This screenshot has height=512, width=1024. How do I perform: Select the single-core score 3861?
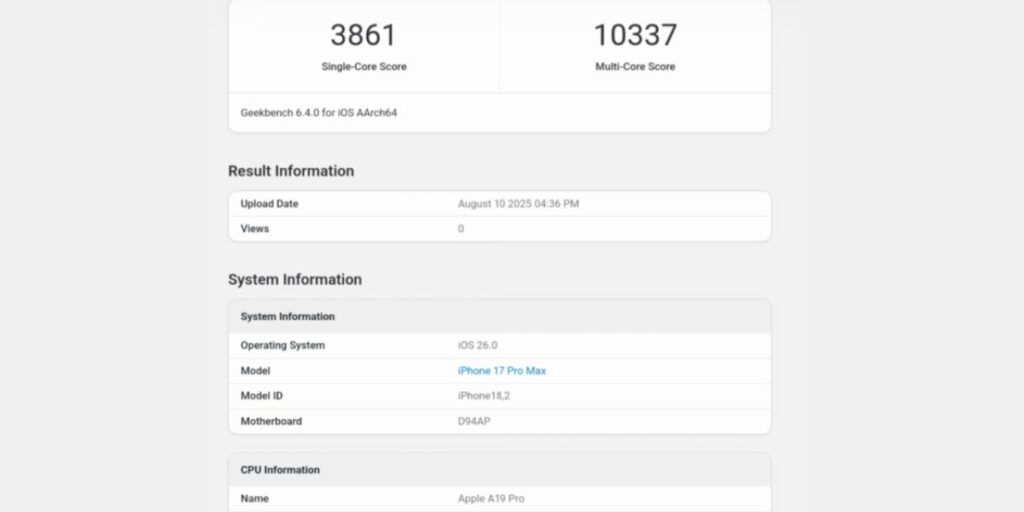pos(363,35)
